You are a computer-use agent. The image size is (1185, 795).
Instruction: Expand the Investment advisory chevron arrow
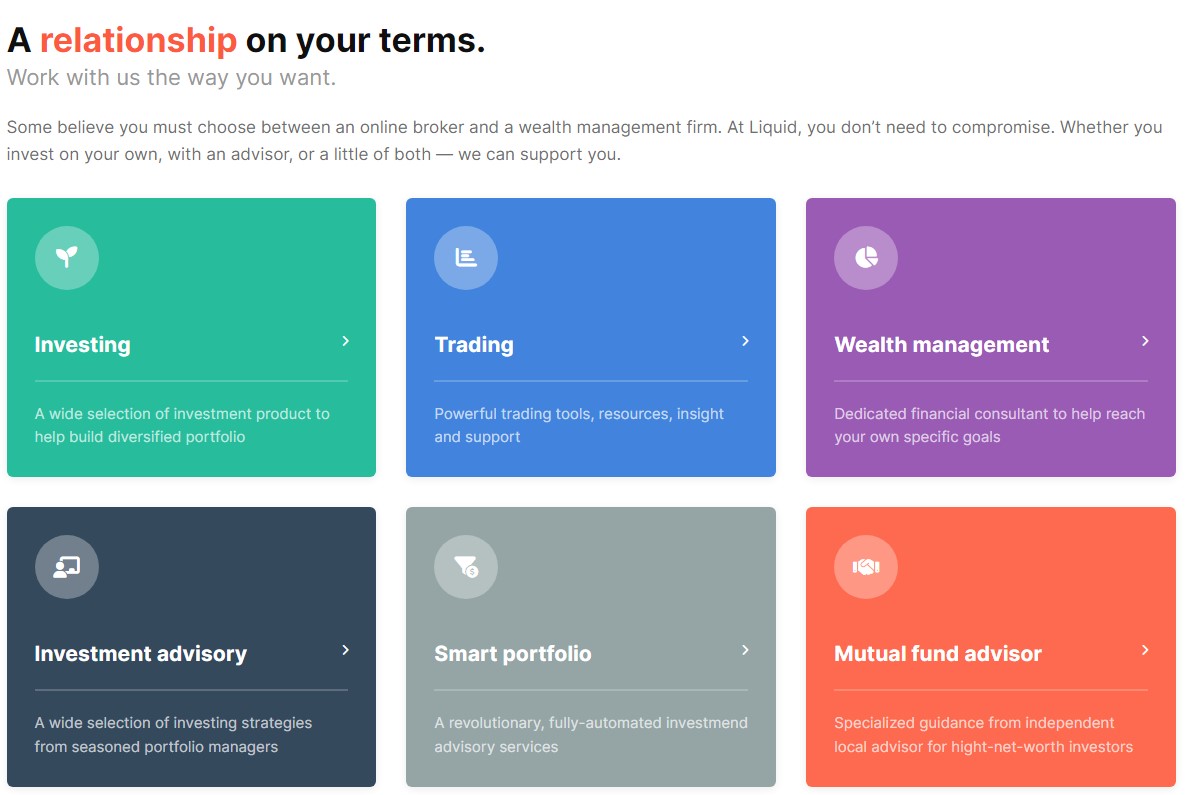click(345, 650)
